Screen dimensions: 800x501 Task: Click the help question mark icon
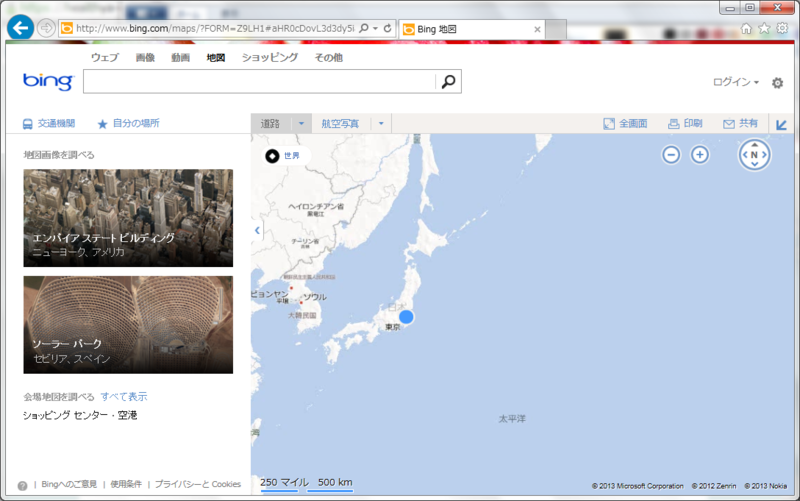[22, 486]
